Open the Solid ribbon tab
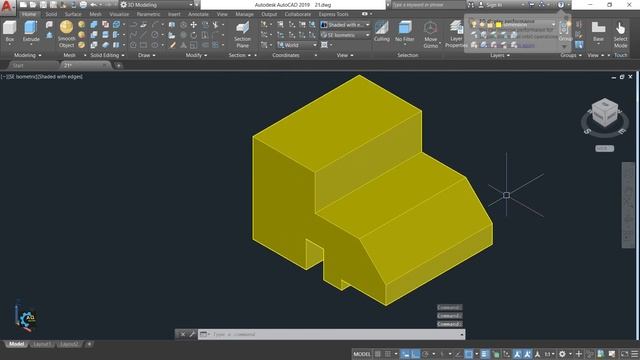This screenshot has height=360, width=640. [51, 14]
